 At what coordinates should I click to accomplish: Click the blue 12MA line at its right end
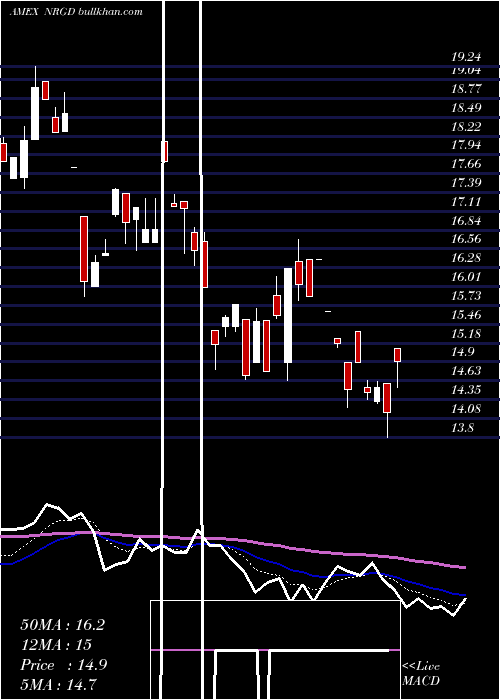click(x=463, y=595)
